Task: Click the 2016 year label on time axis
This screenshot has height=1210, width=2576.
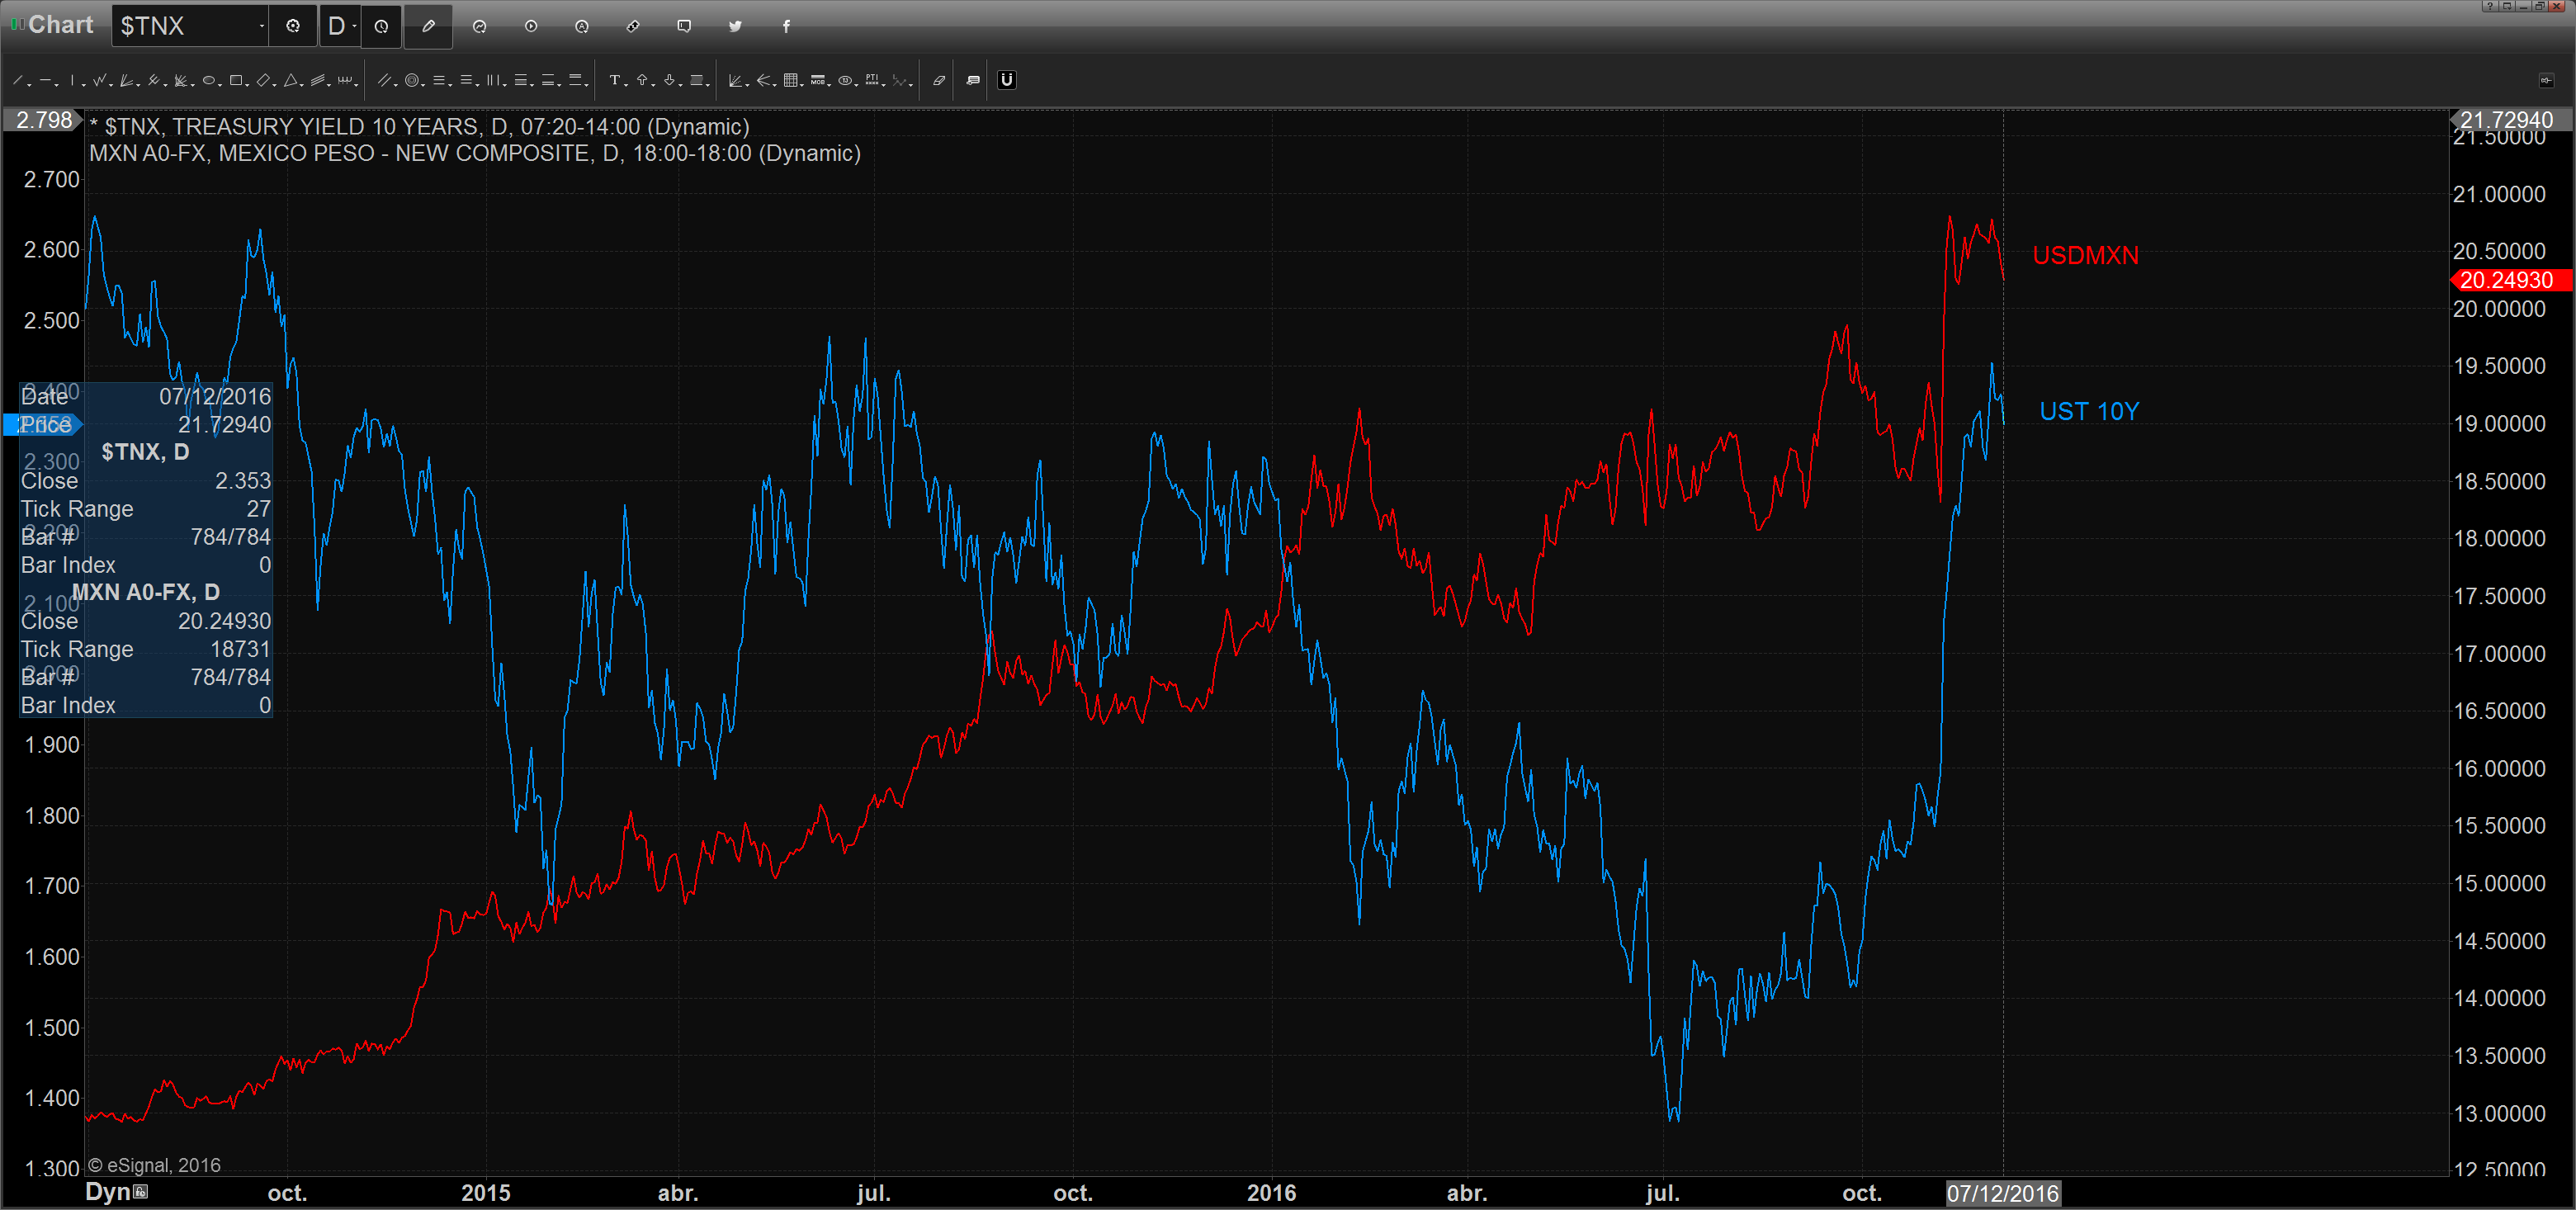Action: coord(1271,1193)
